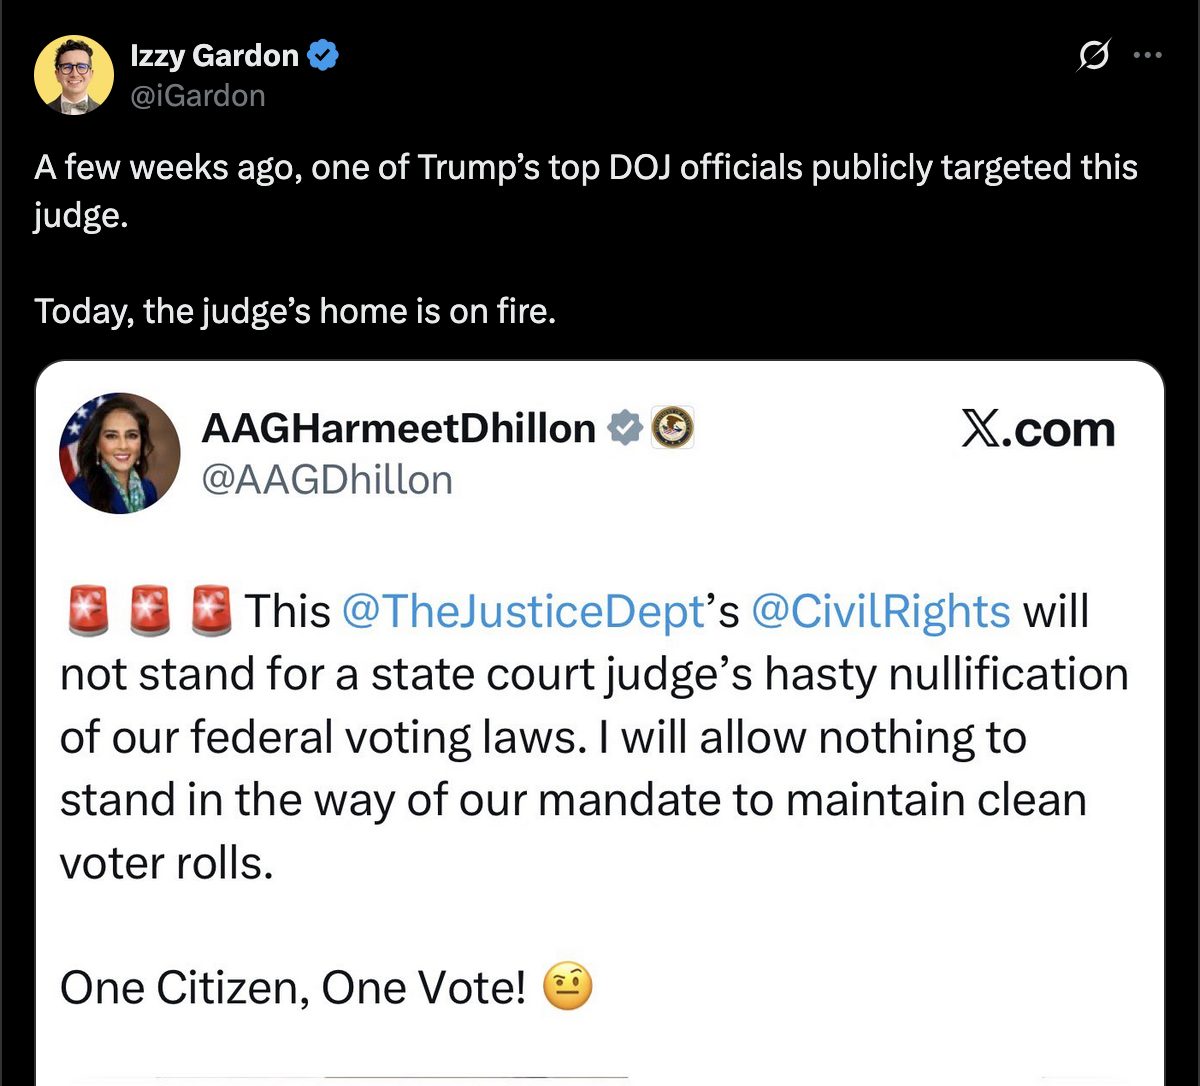
Task: Click the raised-eyebrow emoji
Action: [567, 988]
